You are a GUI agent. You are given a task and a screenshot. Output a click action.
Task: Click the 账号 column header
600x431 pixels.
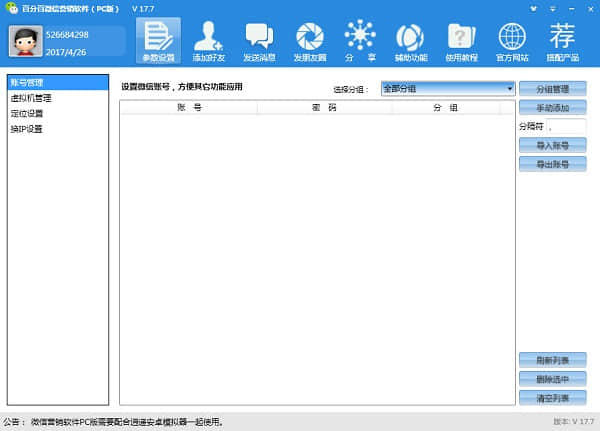pyautogui.click(x=189, y=108)
